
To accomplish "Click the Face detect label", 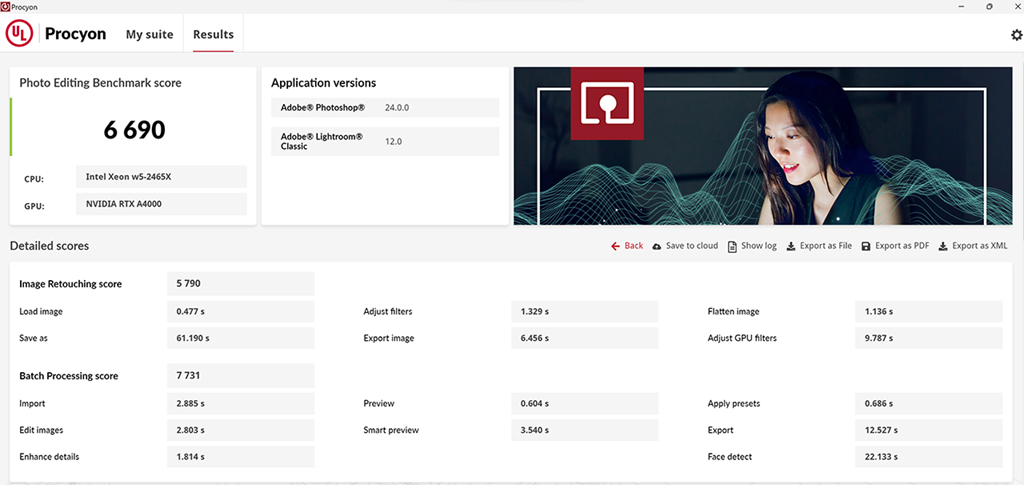I will [x=729, y=457].
